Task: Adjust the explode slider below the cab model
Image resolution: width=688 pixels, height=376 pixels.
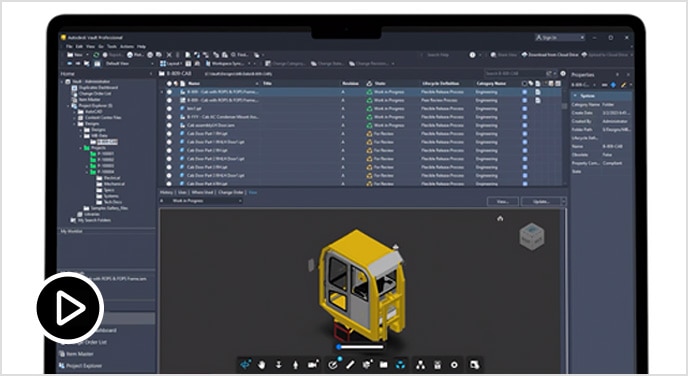Action: click(359, 347)
